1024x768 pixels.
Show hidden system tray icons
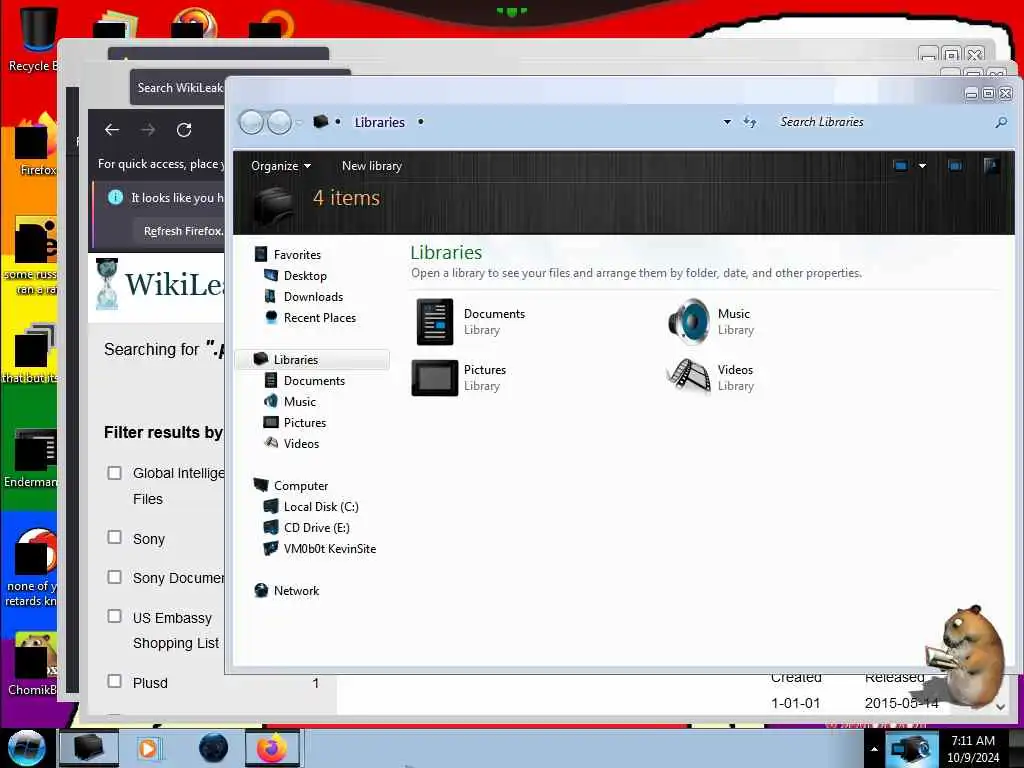[874, 749]
